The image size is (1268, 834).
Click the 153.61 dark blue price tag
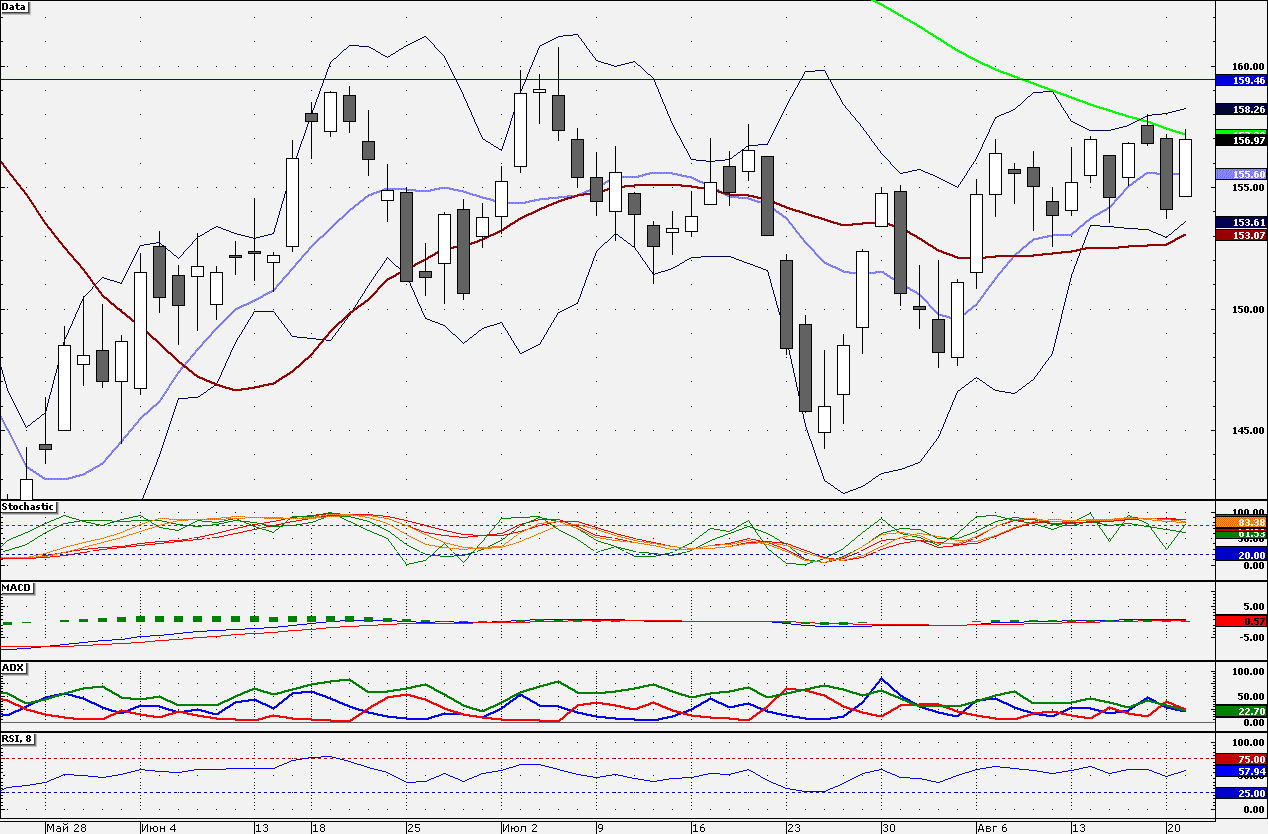(1239, 222)
